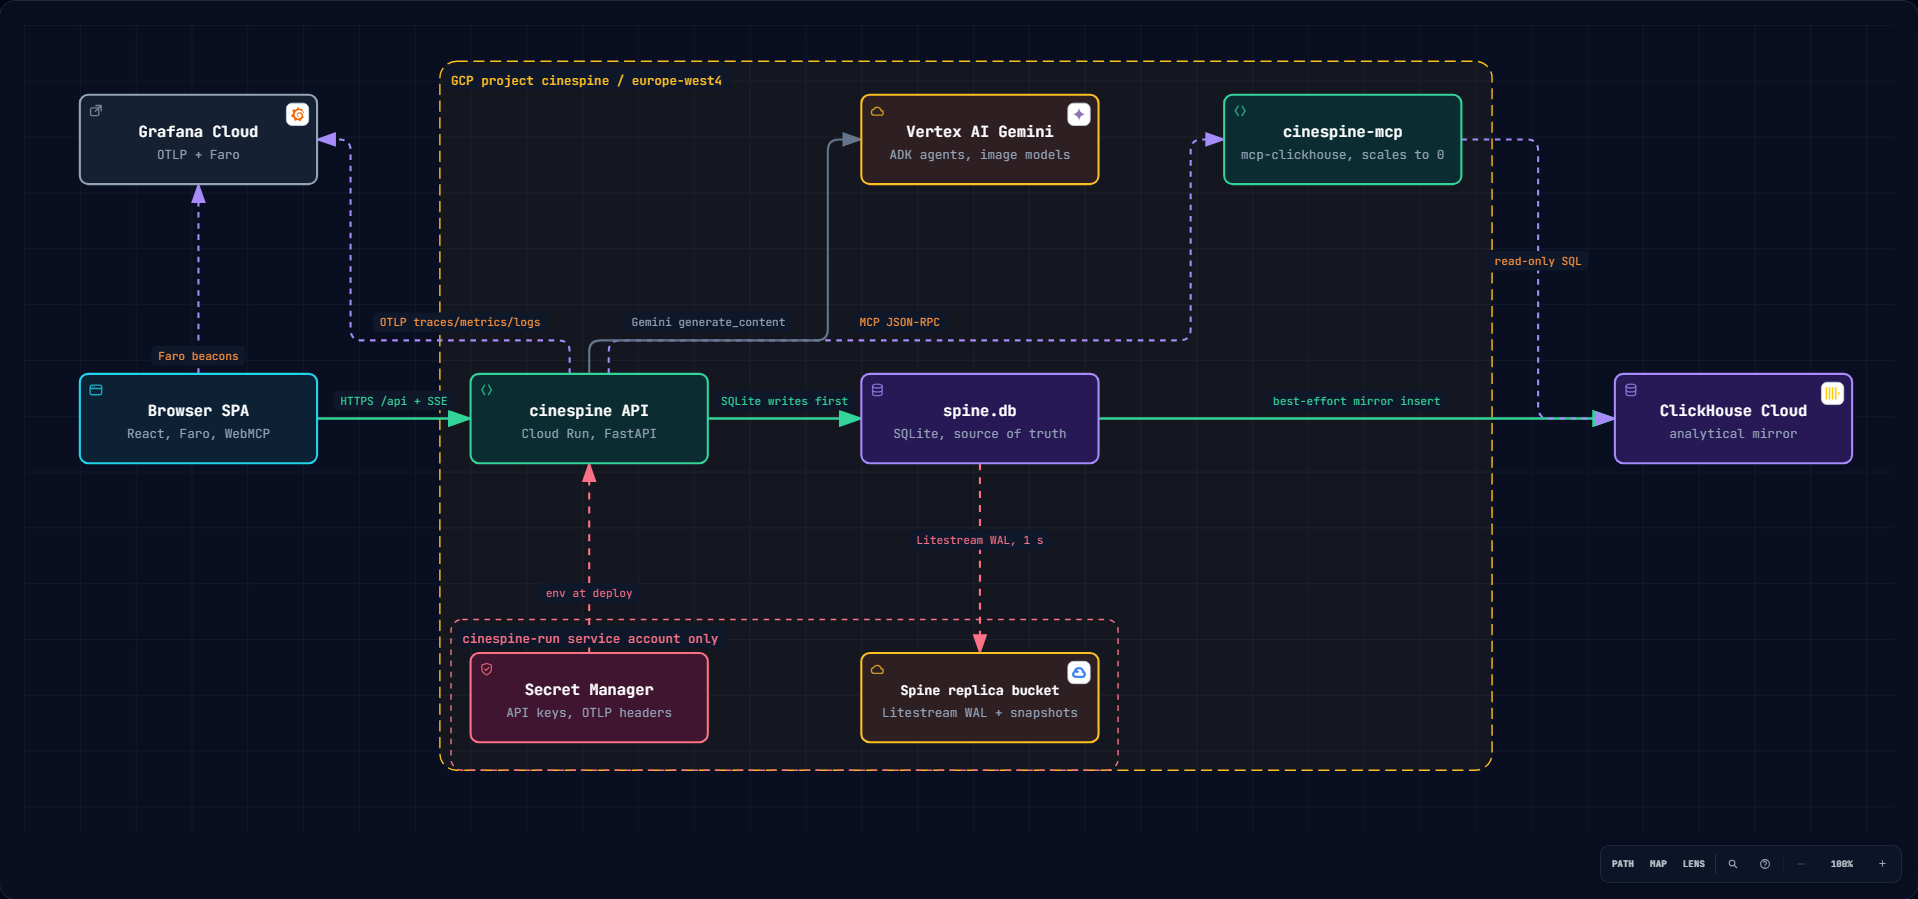Click the "HTTPS /api + SSE" edge label
The height and width of the screenshot is (899, 1918).
pos(393,401)
